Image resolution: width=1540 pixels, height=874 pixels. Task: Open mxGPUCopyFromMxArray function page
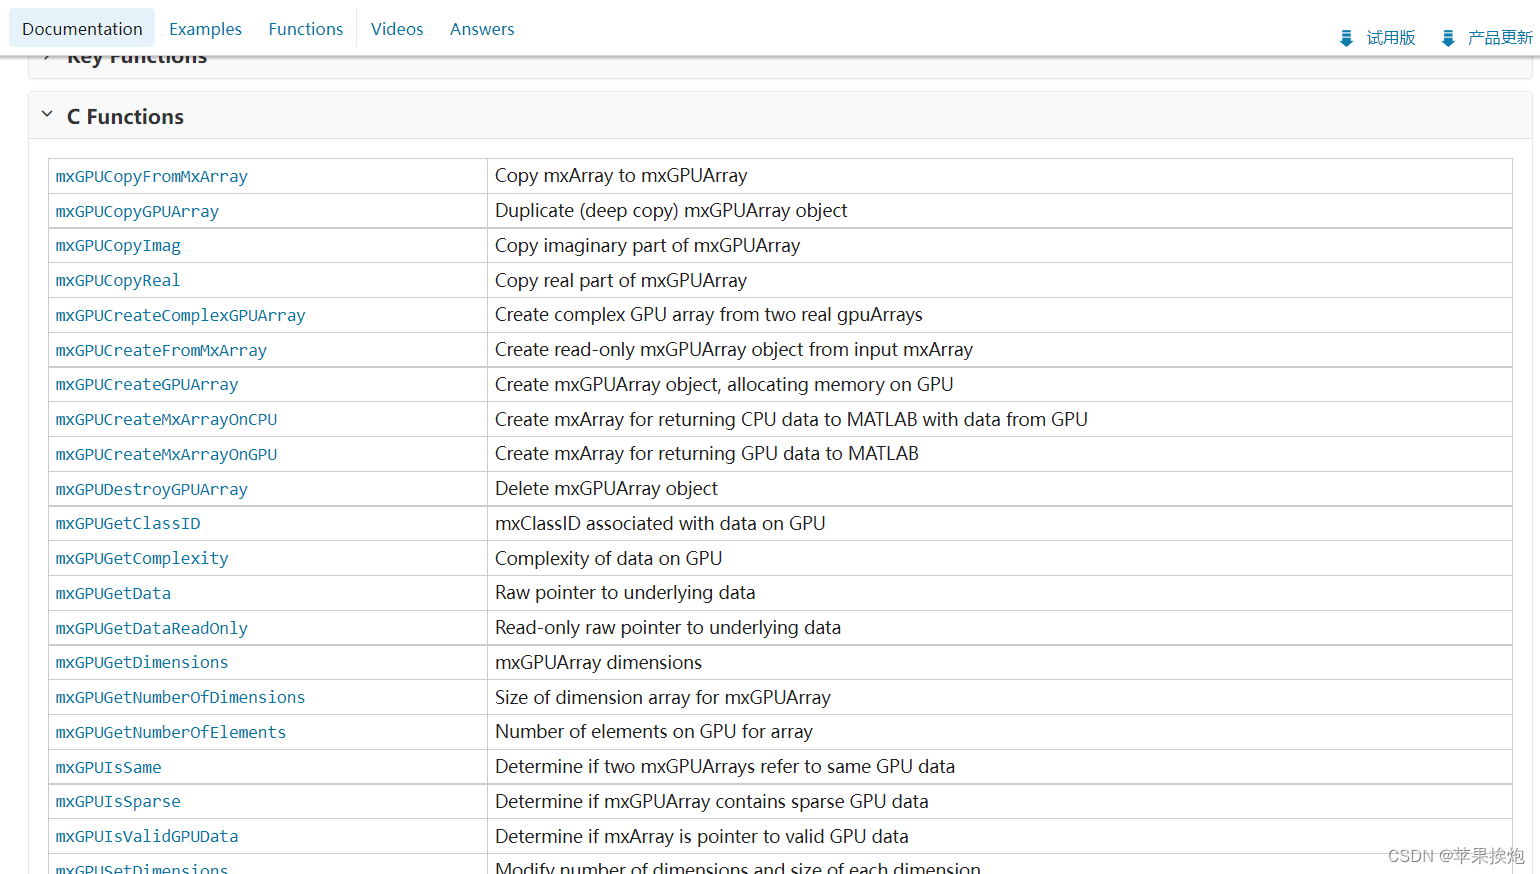[x=152, y=177]
